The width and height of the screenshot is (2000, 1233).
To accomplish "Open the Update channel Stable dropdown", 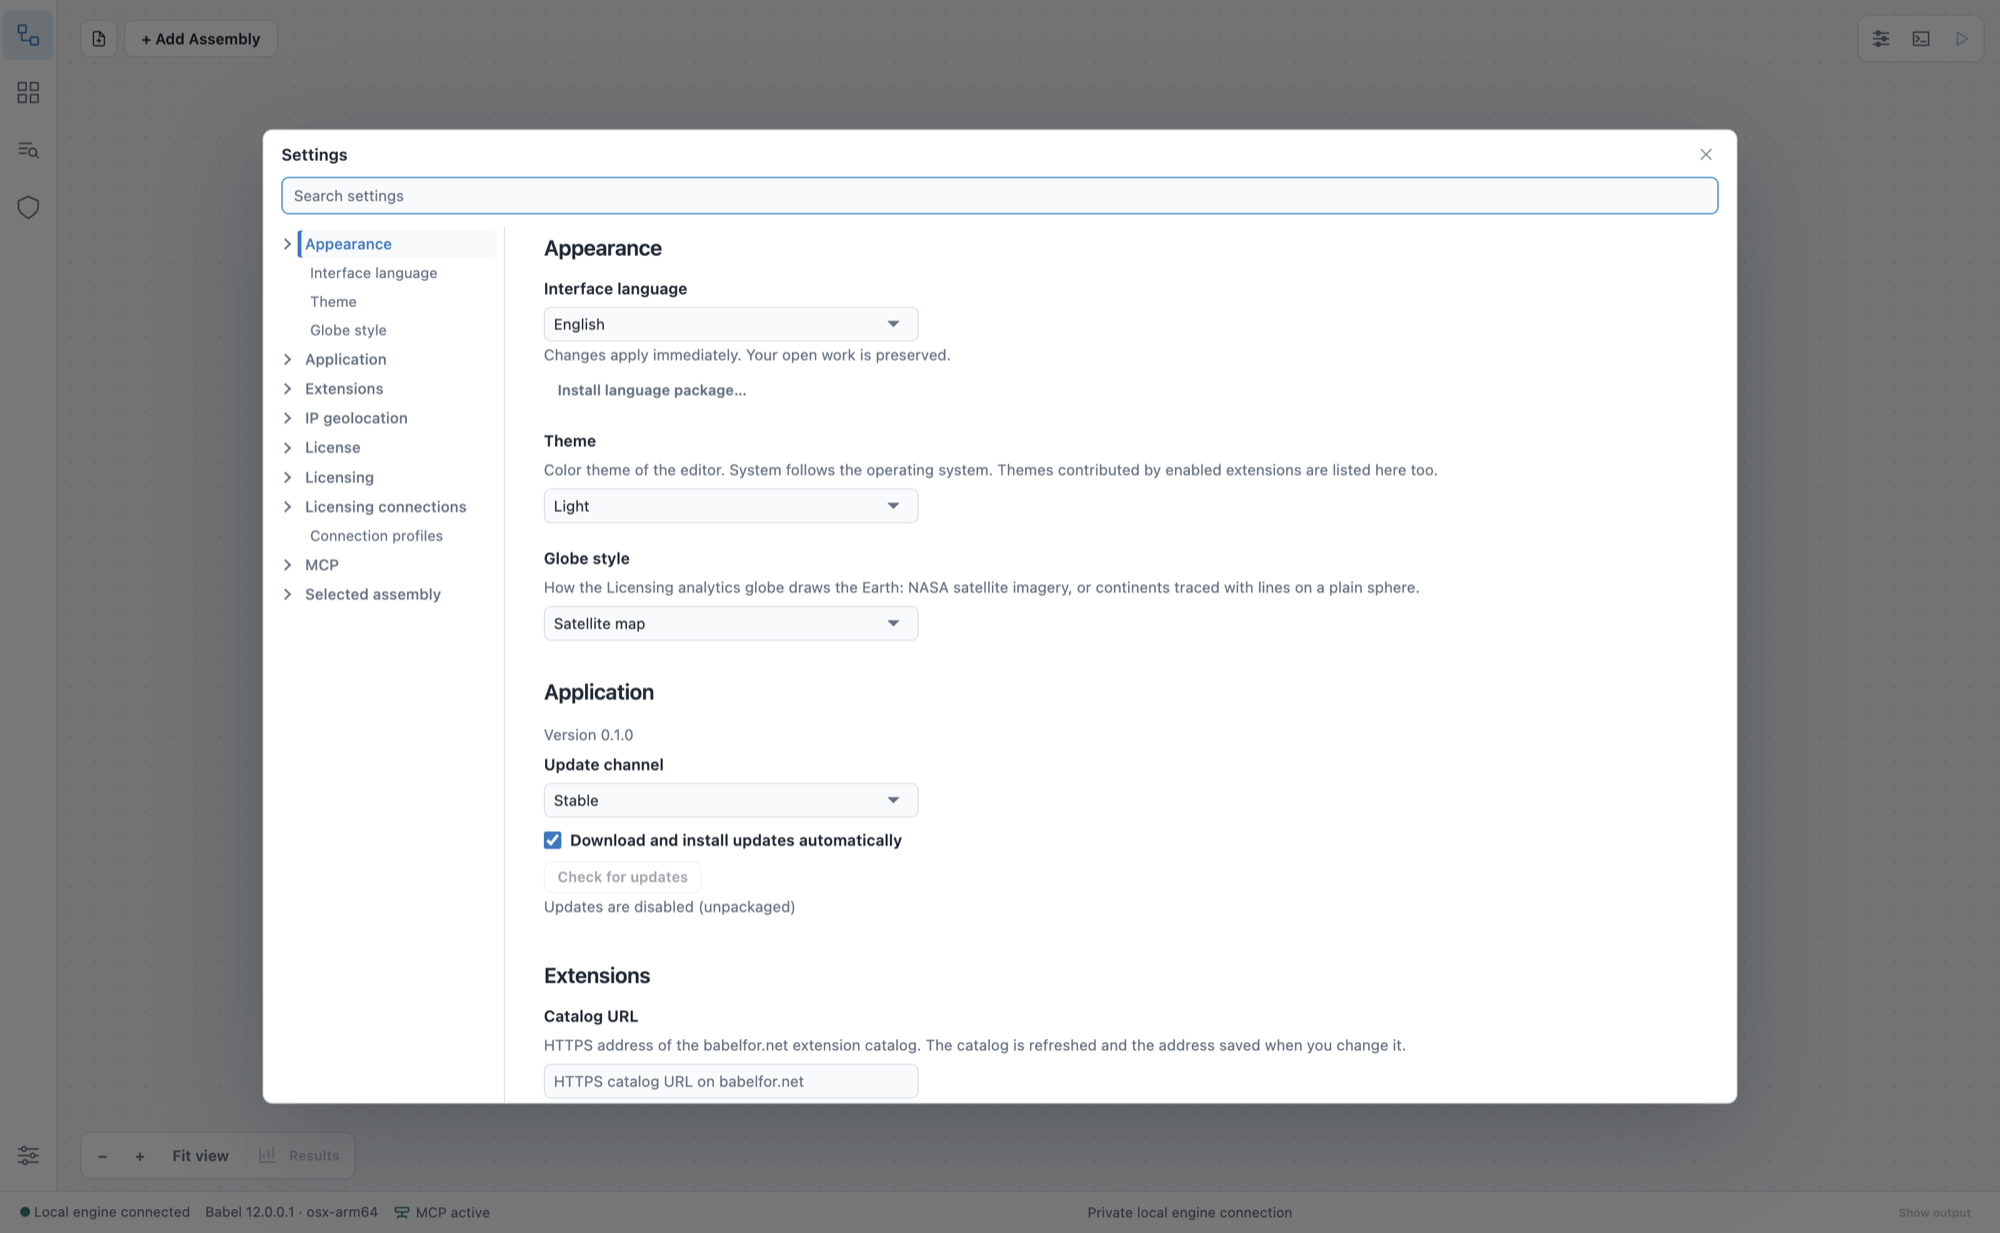I will click(x=730, y=800).
